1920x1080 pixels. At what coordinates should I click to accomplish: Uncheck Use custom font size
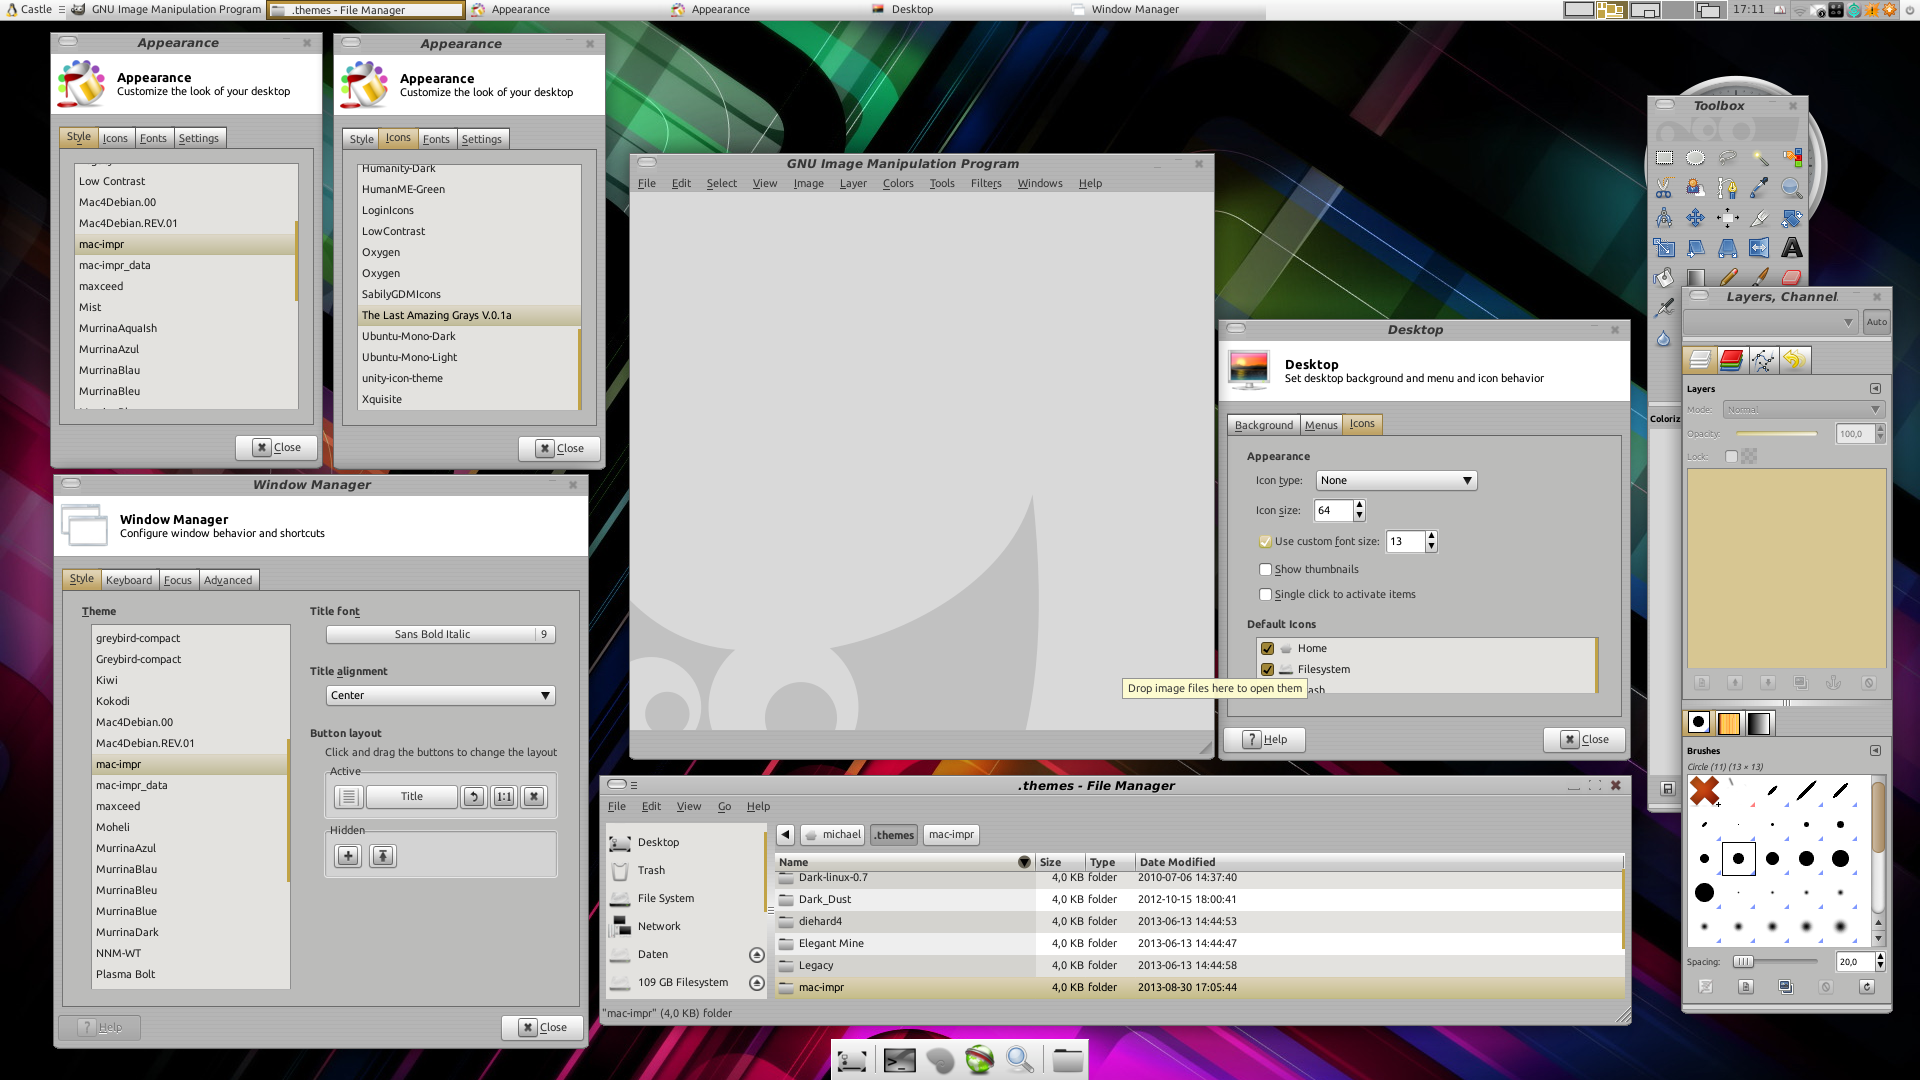coord(1265,542)
